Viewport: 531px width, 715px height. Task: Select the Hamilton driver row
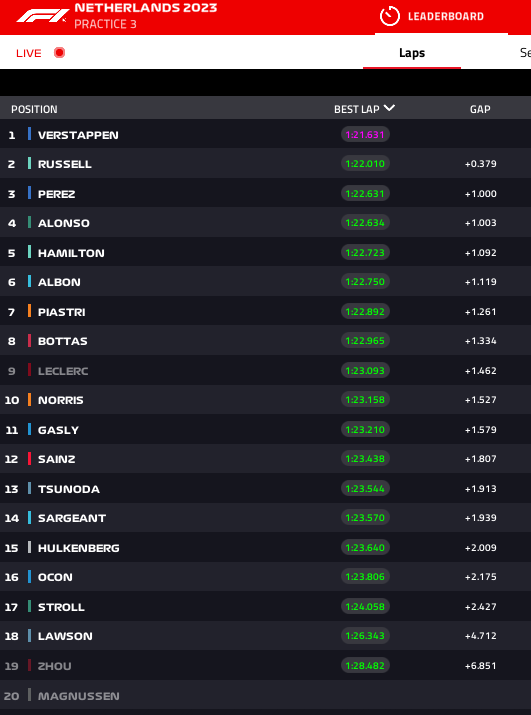(x=266, y=253)
